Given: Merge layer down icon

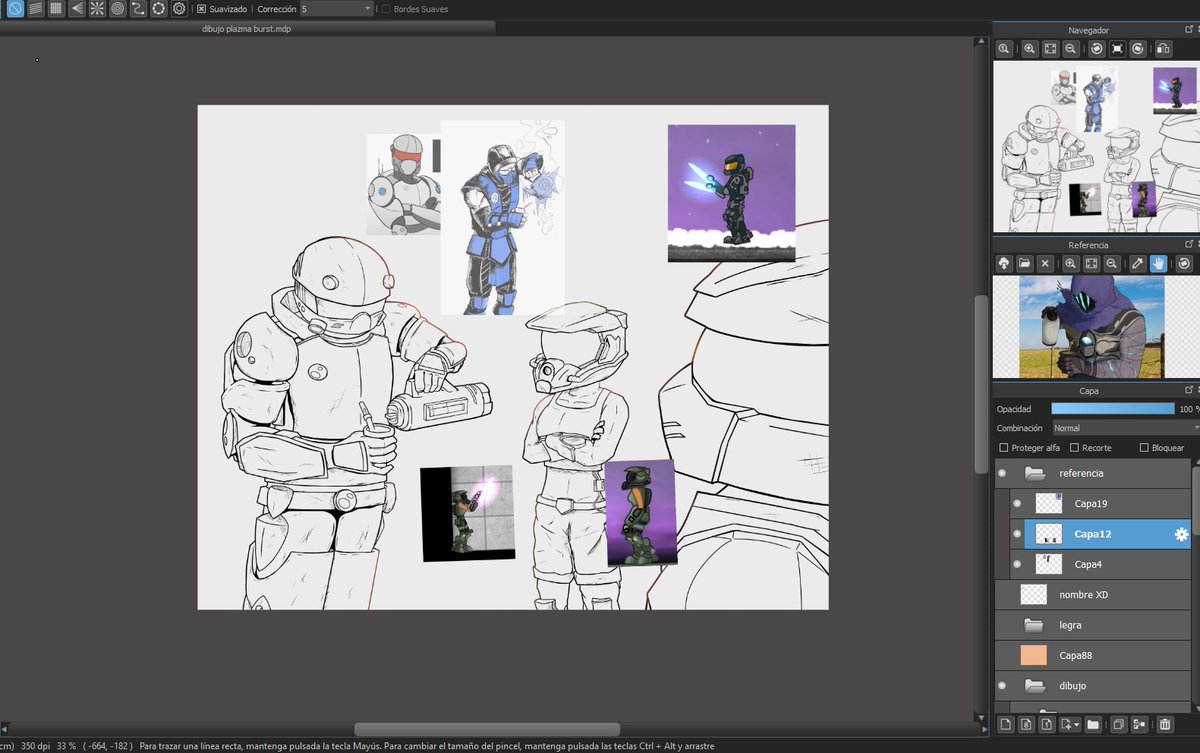Looking at the screenshot, I should pyautogui.click(x=1140, y=724).
